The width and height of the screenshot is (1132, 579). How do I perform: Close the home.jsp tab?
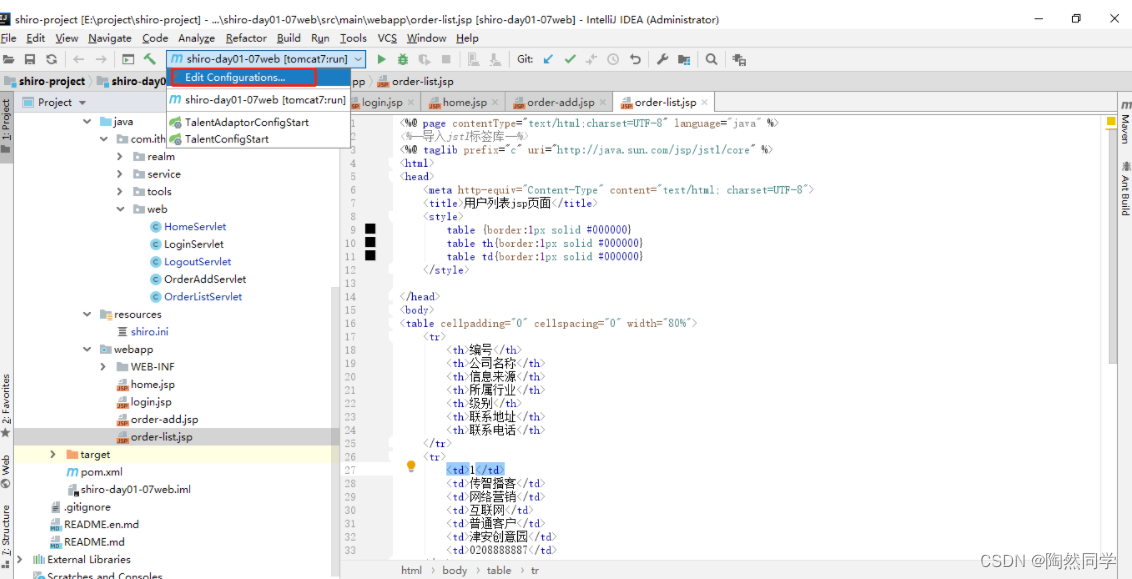pyautogui.click(x=495, y=103)
